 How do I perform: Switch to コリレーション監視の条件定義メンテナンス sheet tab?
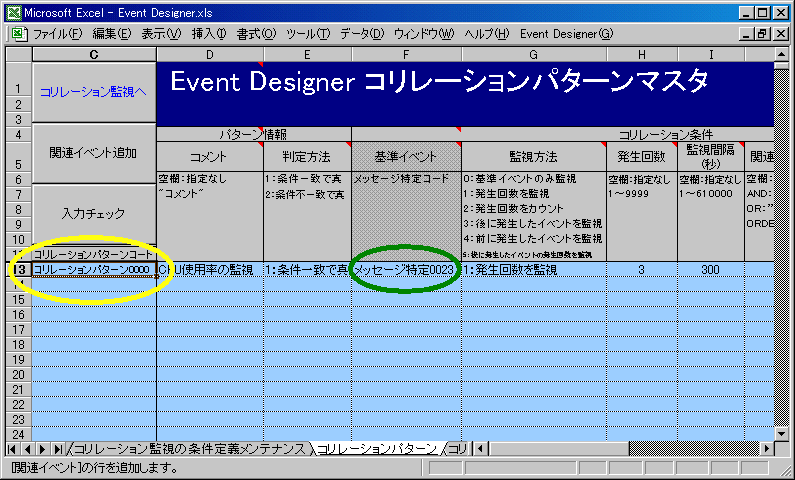click(190, 449)
